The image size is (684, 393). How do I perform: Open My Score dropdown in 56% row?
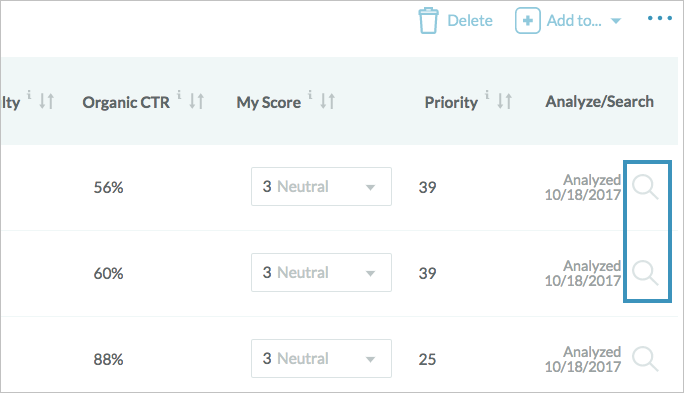[x=321, y=187]
